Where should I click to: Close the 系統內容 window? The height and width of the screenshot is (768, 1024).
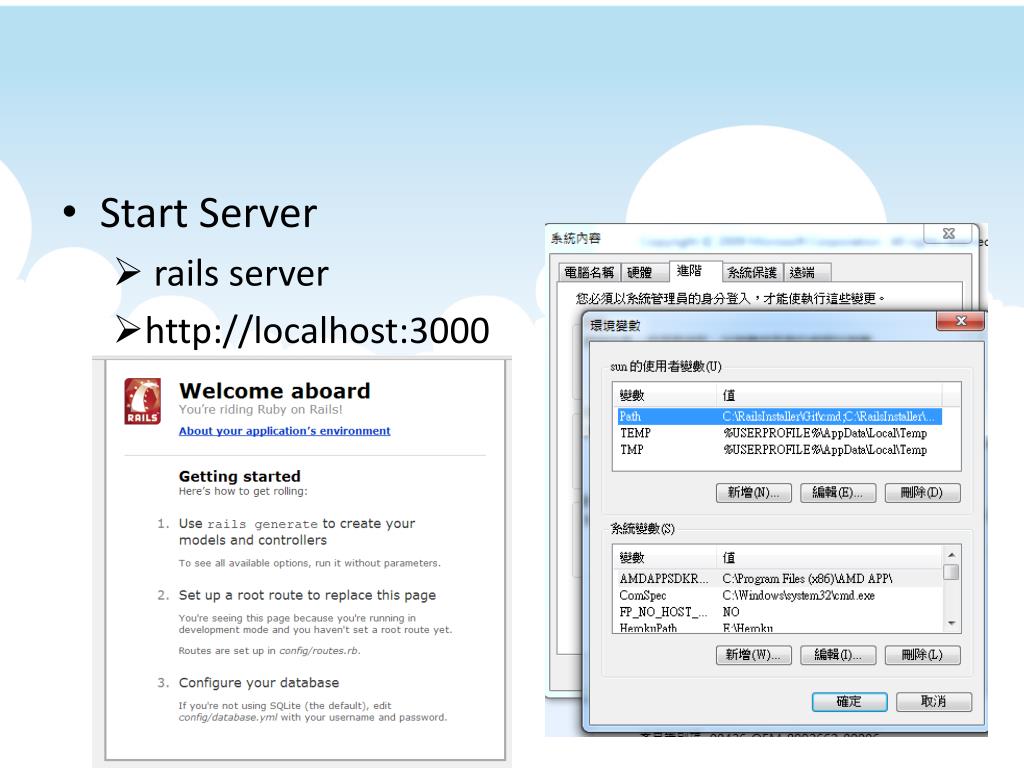click(949, 233)
